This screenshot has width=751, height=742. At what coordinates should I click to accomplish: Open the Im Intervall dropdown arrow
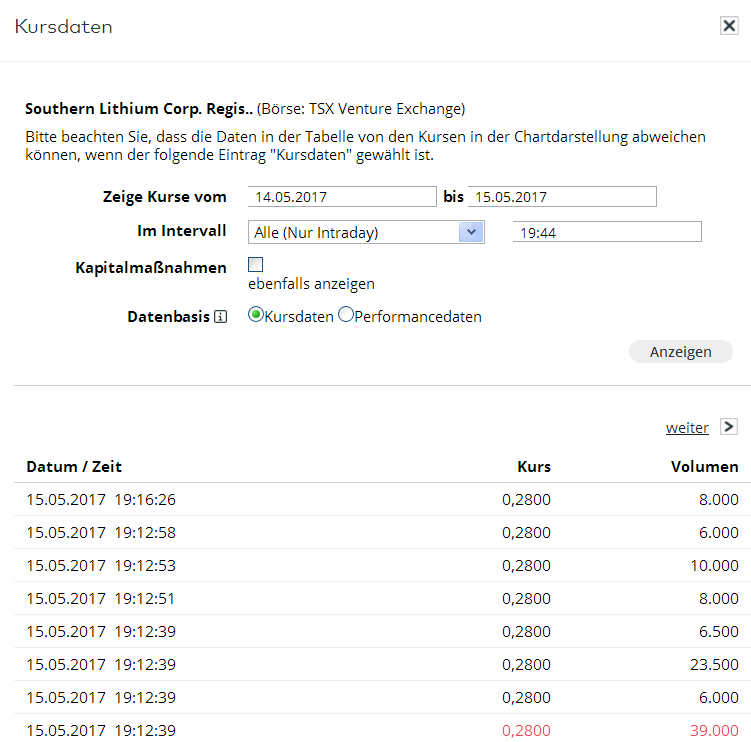(x=470, y=232)
